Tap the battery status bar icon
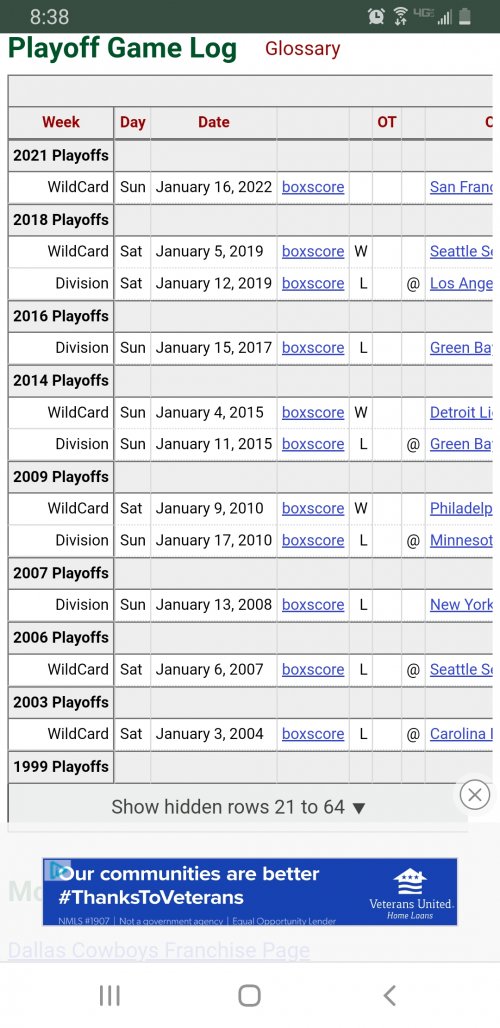Screen dimensions: 500x1028 465,16
